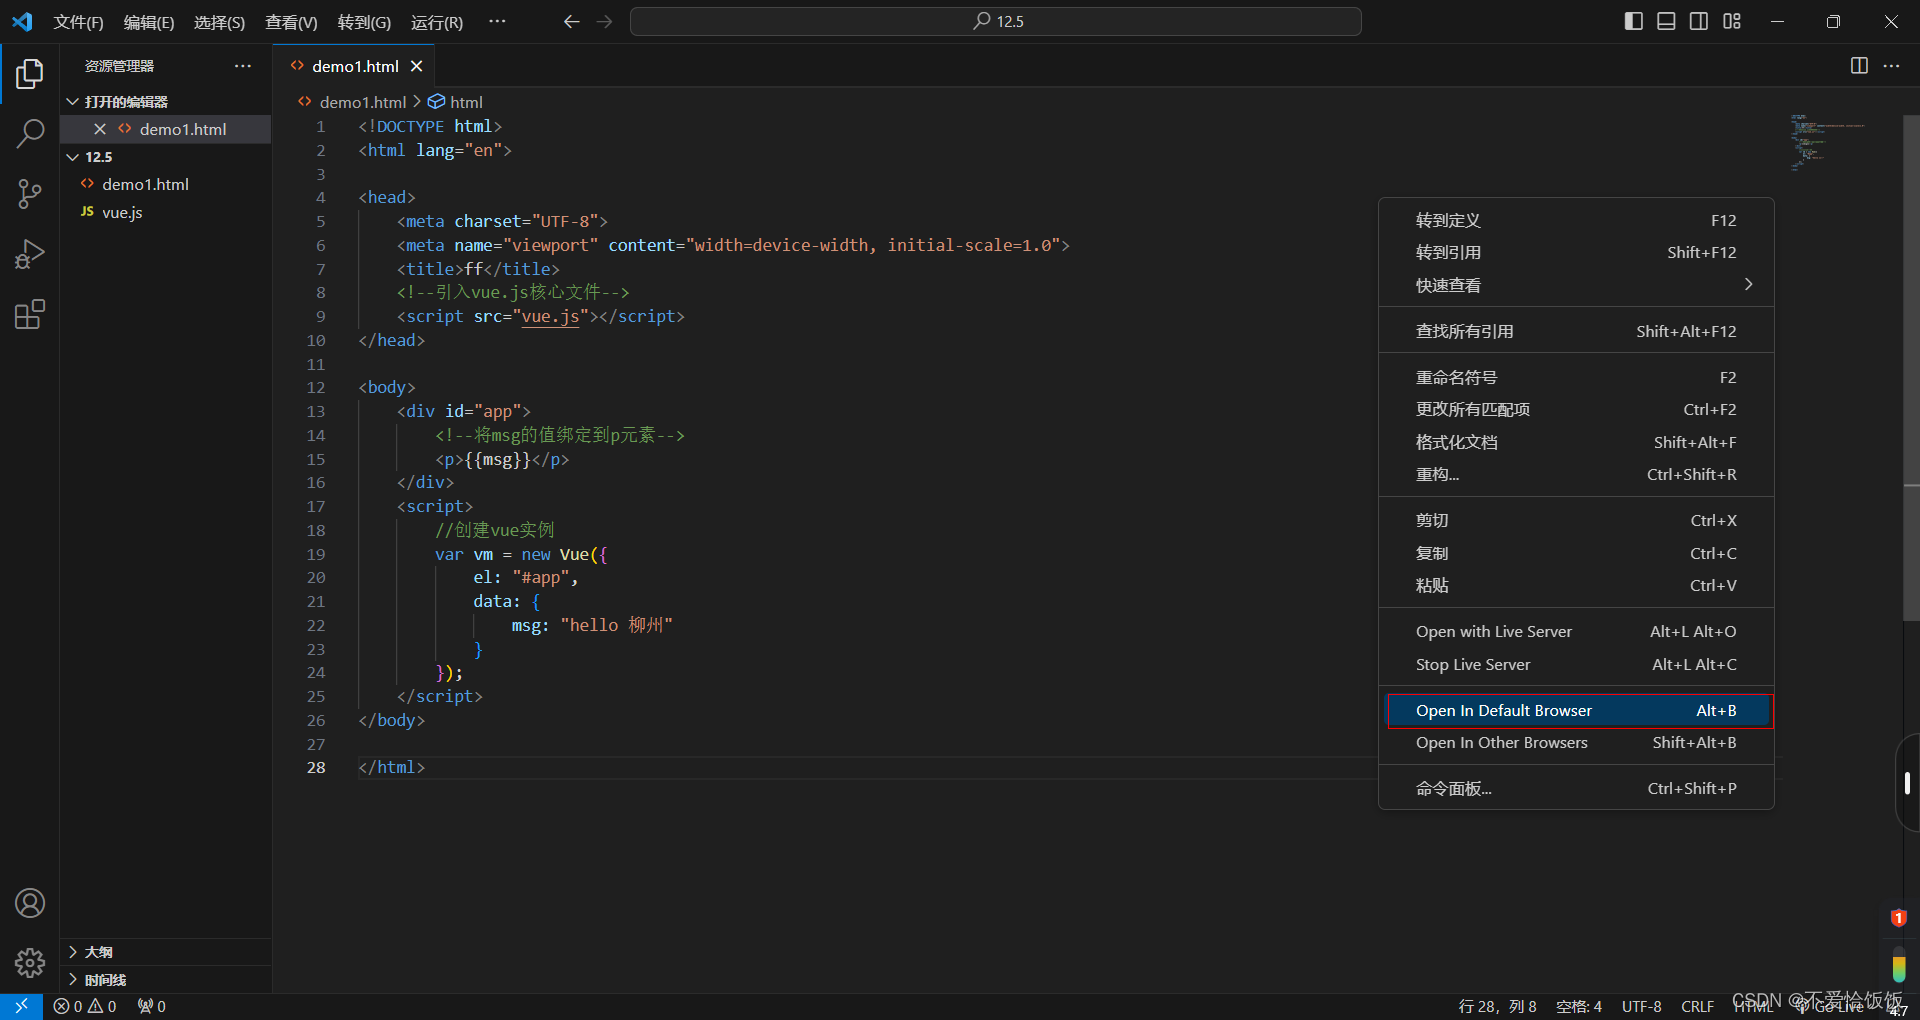Choose Find All References entry
The height and width of the screenshot is (1020, 1920).
[x=1576, y=331]
